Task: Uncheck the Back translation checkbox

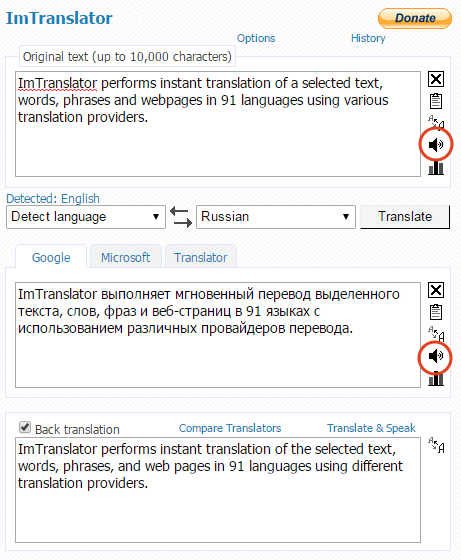Action: pyautogui.click(x=25, y=427)
